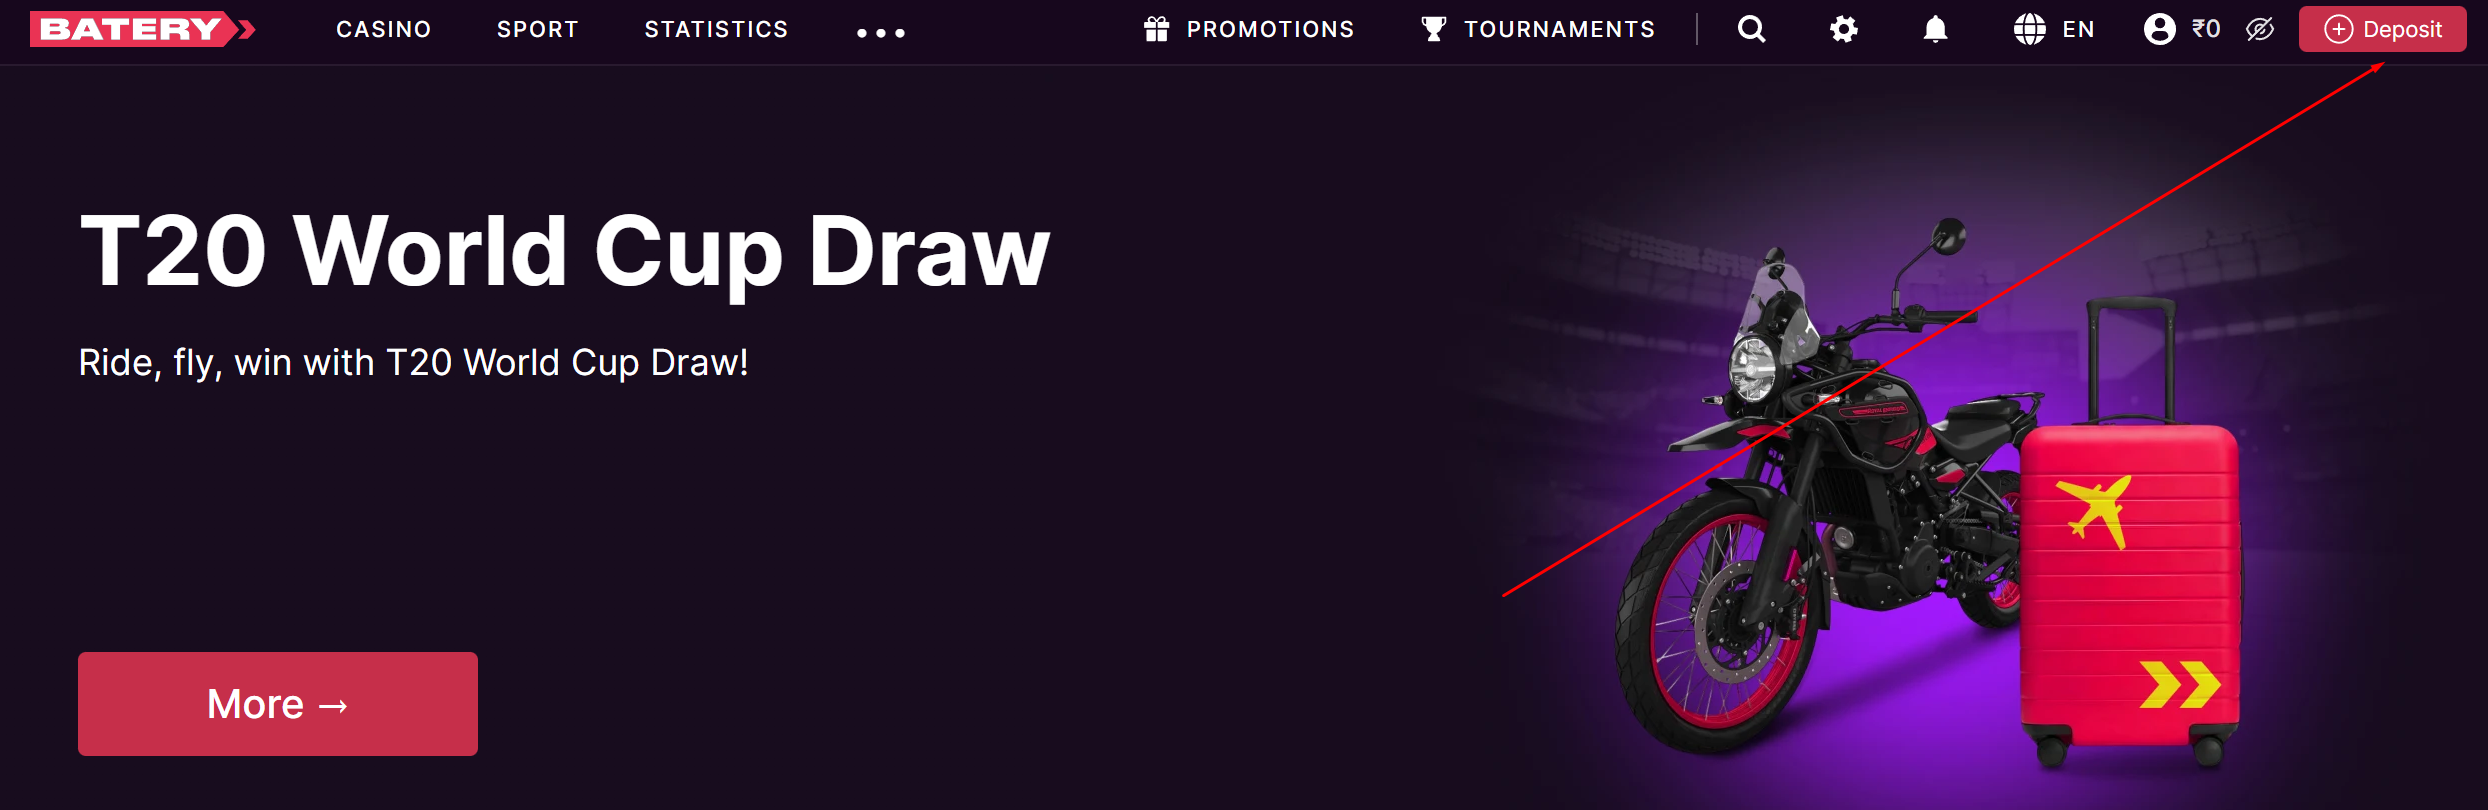Go to the Casino section
This screenshot has height=810, width=2488.
tap(383, 29)
